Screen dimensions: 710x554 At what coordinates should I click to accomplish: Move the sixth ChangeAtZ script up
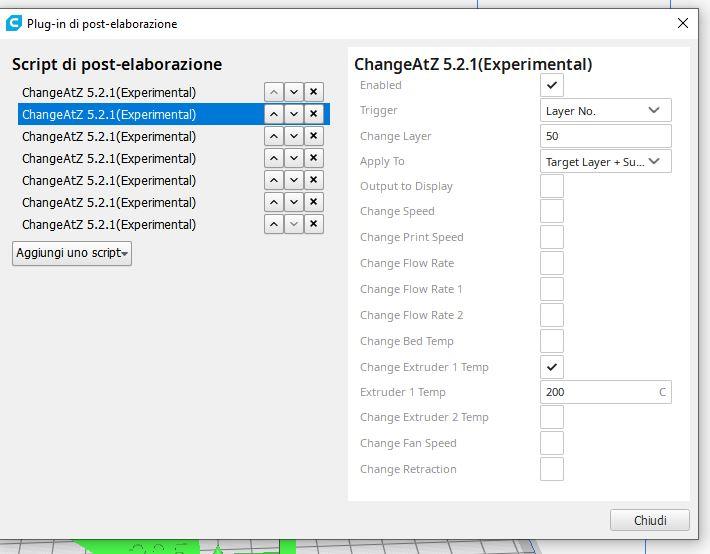pos(274,202)
